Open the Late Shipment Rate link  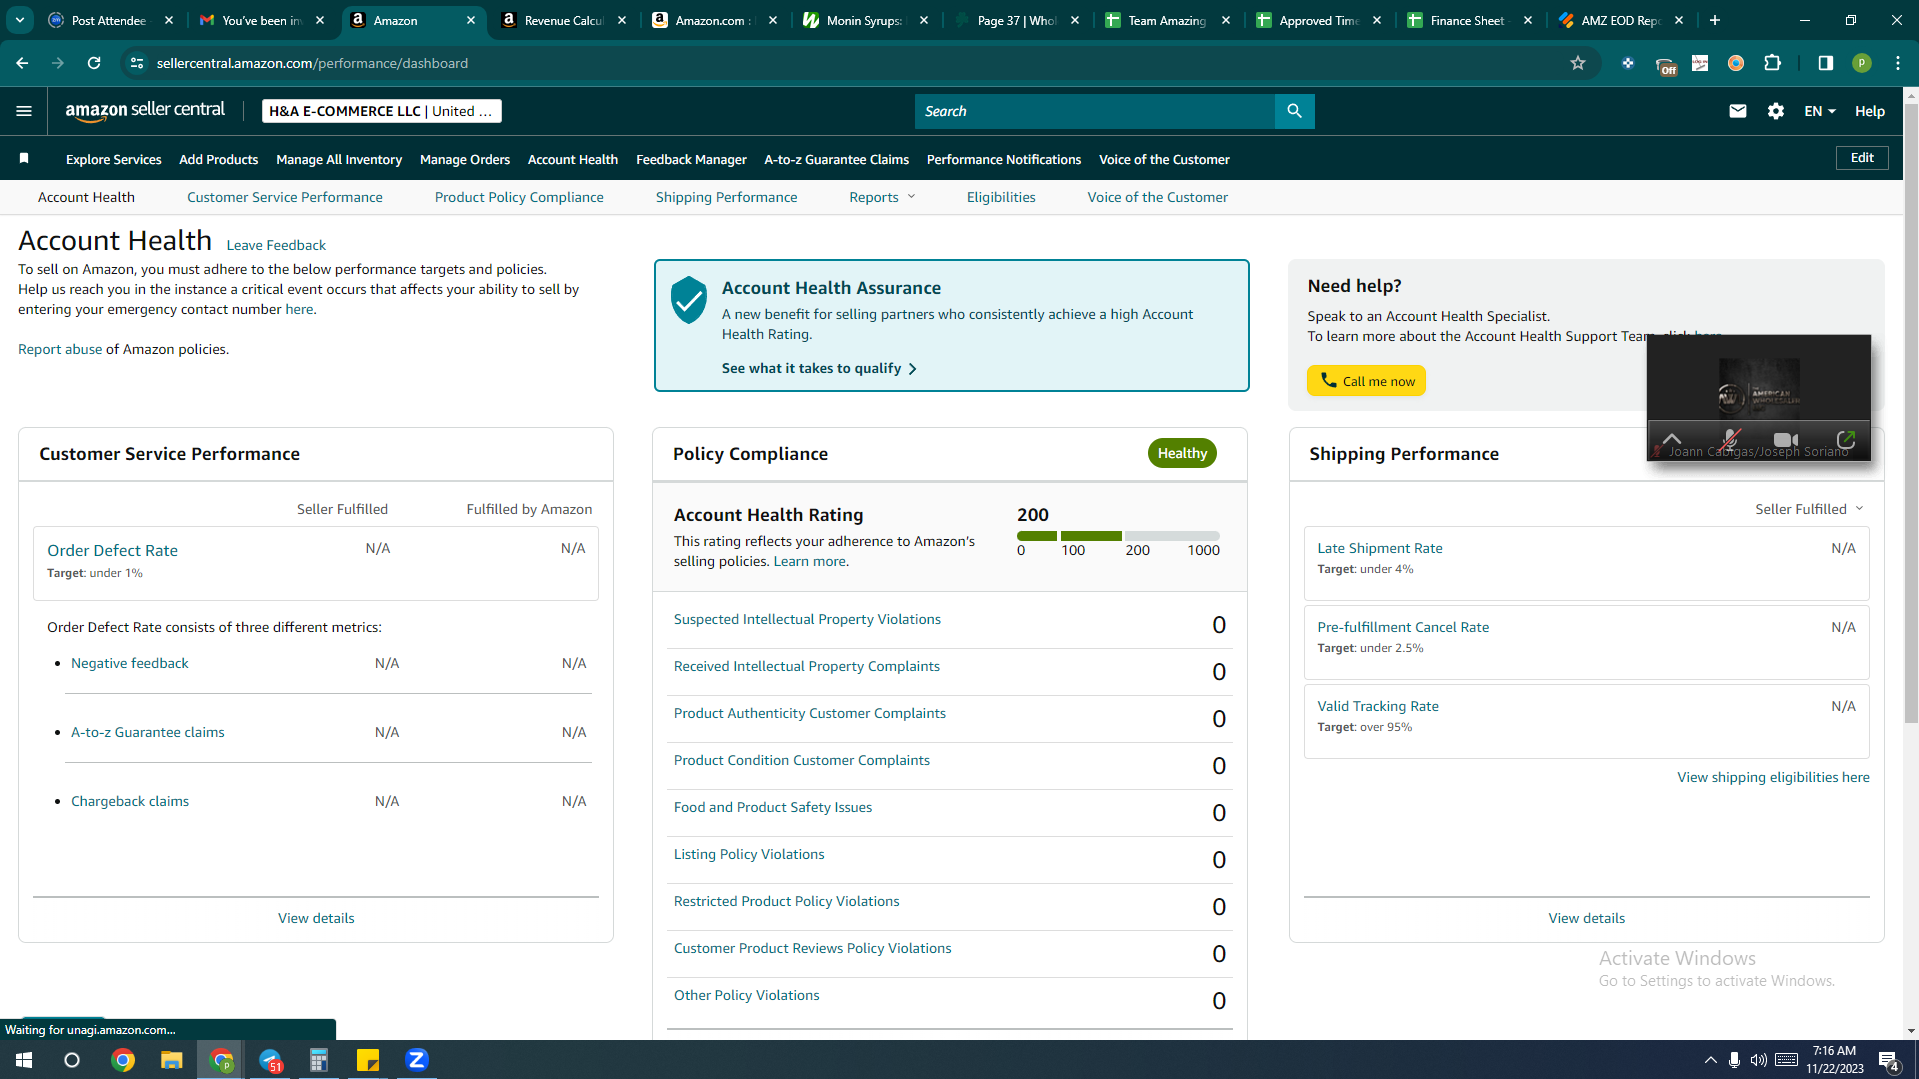pos(1379,548)
